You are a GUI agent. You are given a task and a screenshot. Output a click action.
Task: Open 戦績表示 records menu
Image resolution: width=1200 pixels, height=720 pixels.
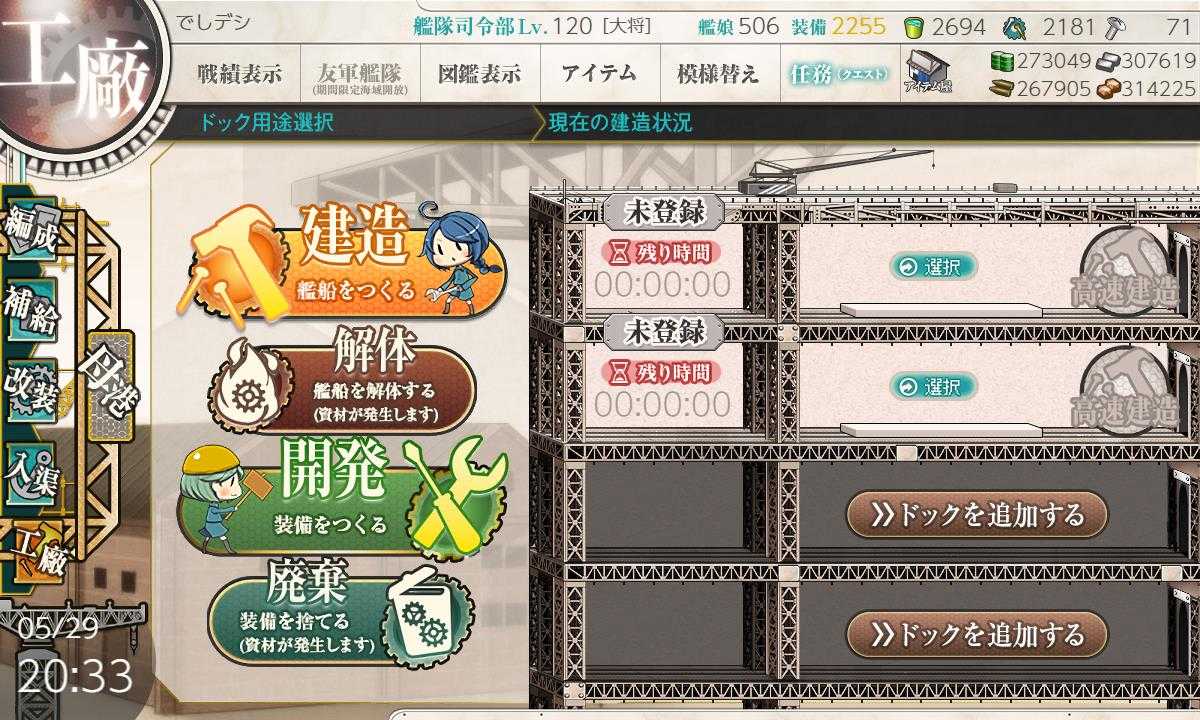coord(240,74)
